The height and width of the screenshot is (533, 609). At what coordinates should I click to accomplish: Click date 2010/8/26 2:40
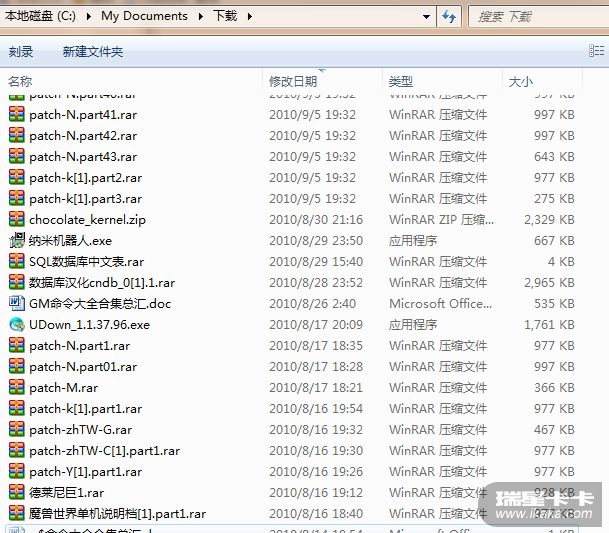[313, 304]
